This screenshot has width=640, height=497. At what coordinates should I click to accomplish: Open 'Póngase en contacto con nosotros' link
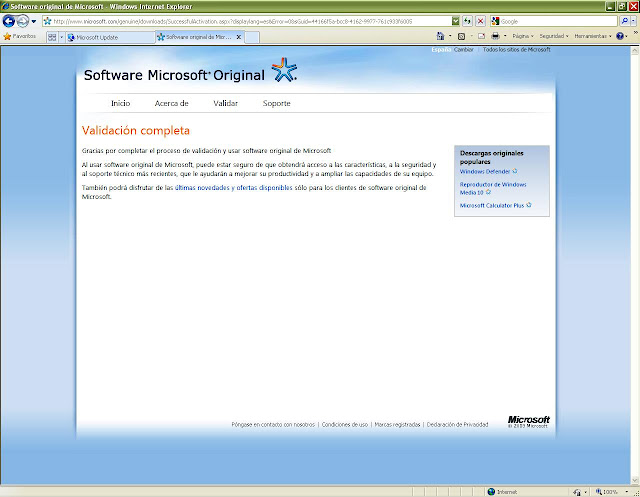(273, 425)
